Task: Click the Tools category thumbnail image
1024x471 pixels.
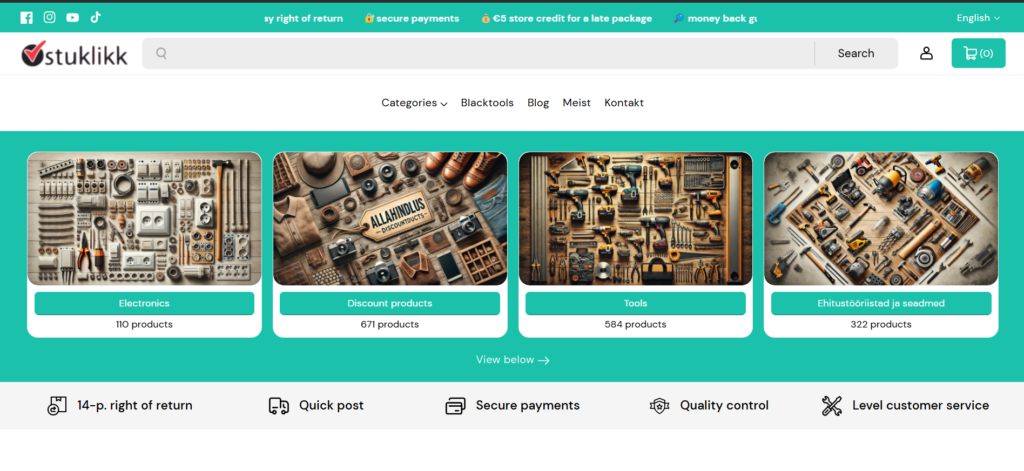Action: [x=635, y=219]
